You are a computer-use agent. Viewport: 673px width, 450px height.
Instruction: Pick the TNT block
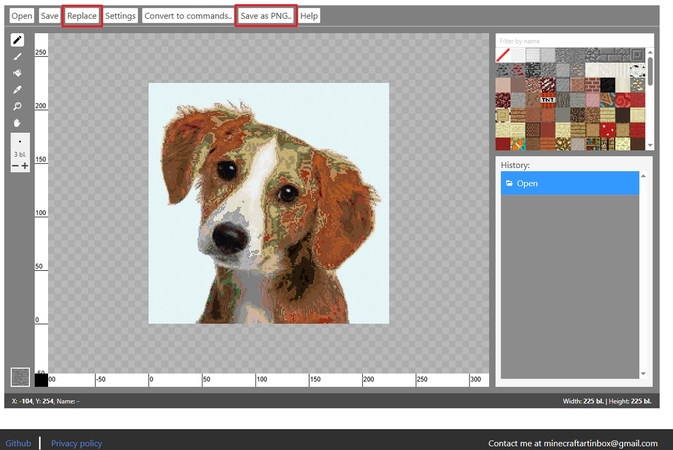coord(548,100)
